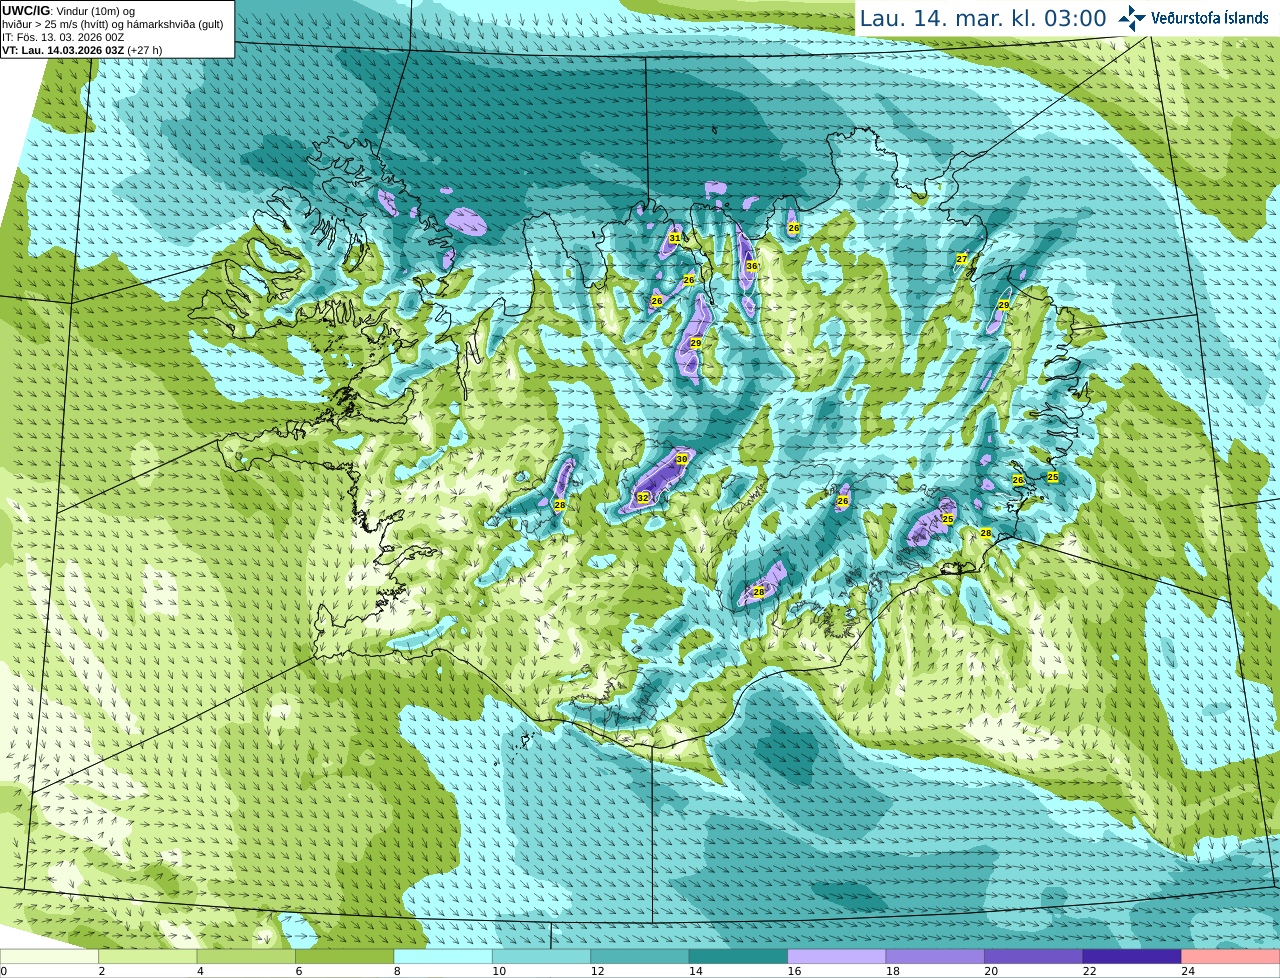The width and height of the screenshot is (1280, 978).
Task: Click the legend scale value "6"
Action: click(298, 971)
